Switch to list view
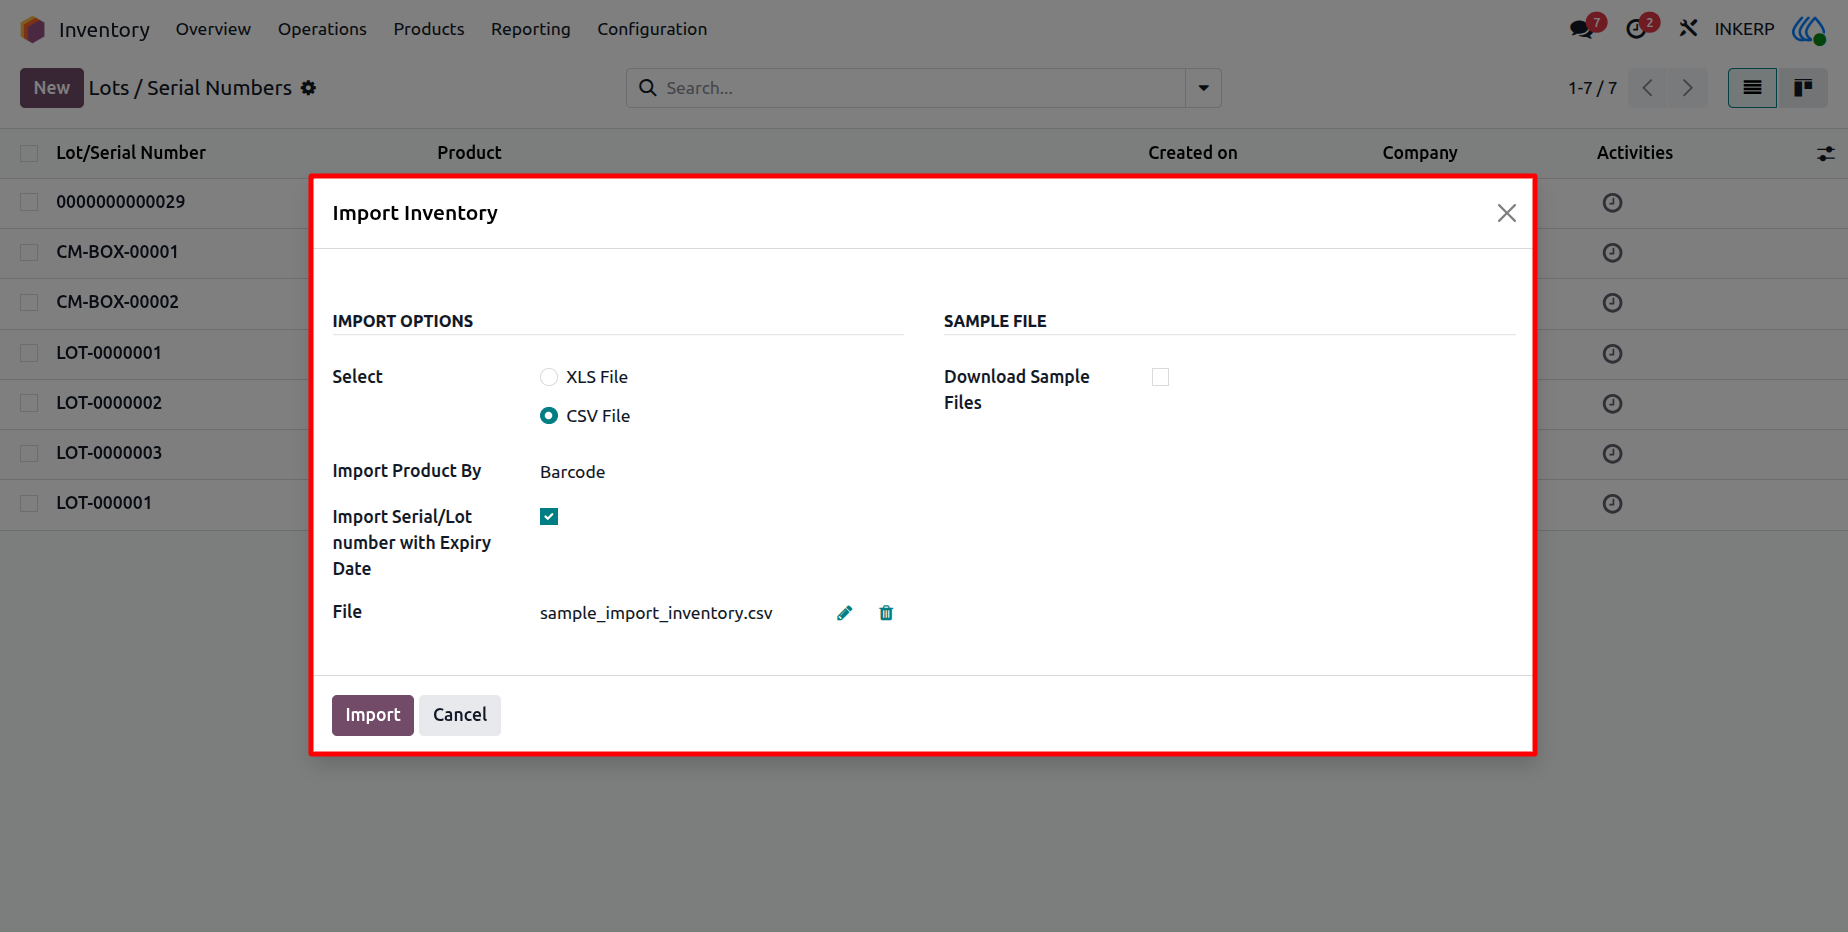 (1752, 88)
